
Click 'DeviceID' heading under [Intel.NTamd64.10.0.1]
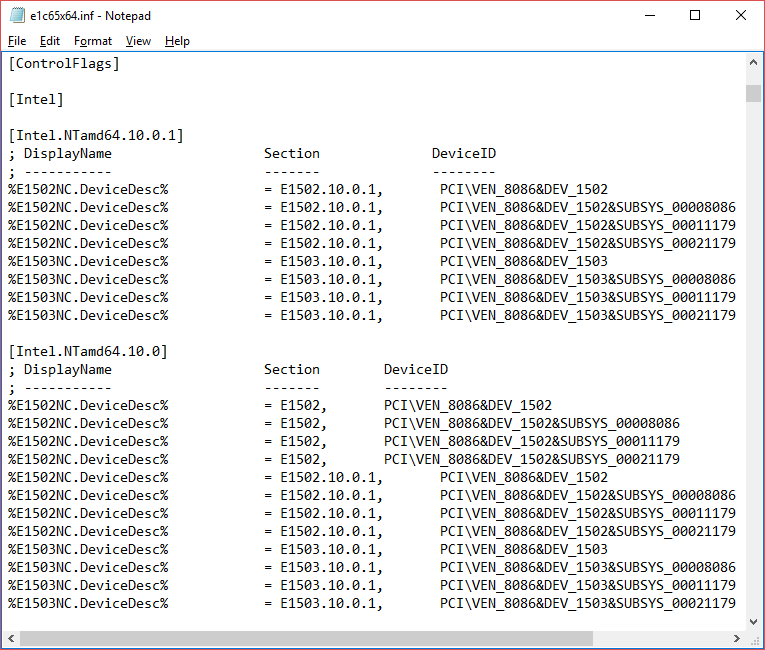[464, 153]
